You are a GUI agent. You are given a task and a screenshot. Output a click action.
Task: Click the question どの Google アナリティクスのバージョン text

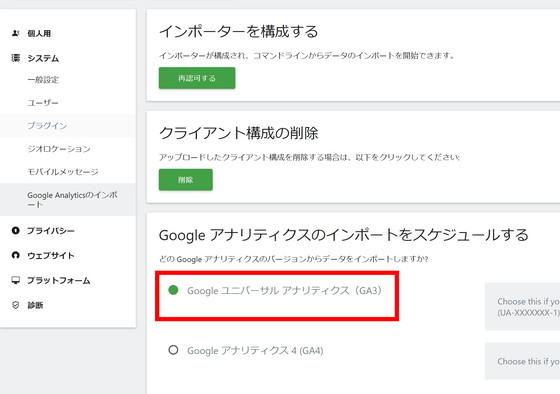293,259
